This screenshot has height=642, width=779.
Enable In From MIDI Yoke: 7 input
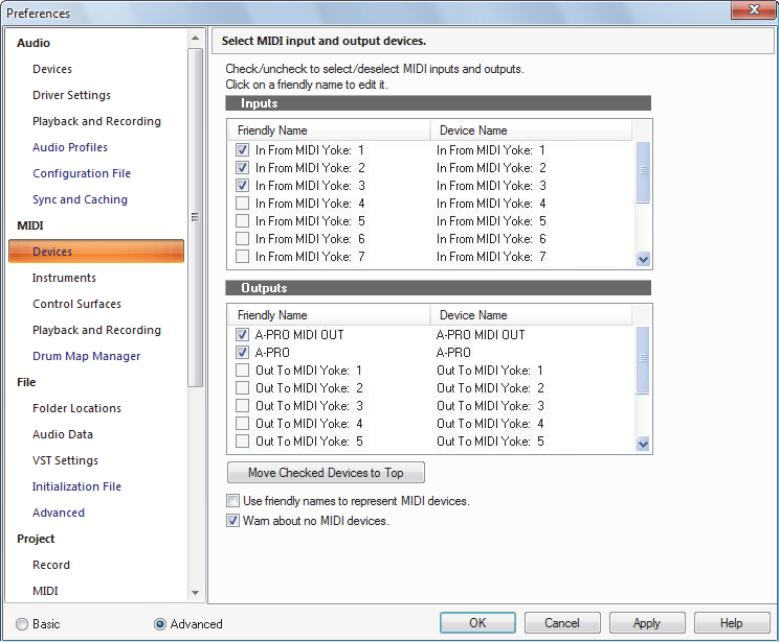[x=242, y=256]
